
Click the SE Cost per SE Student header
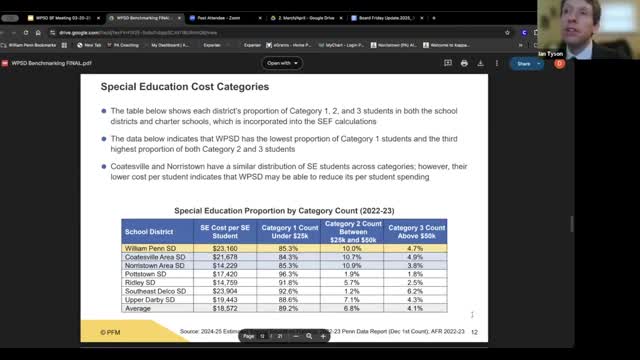(225, 232)
